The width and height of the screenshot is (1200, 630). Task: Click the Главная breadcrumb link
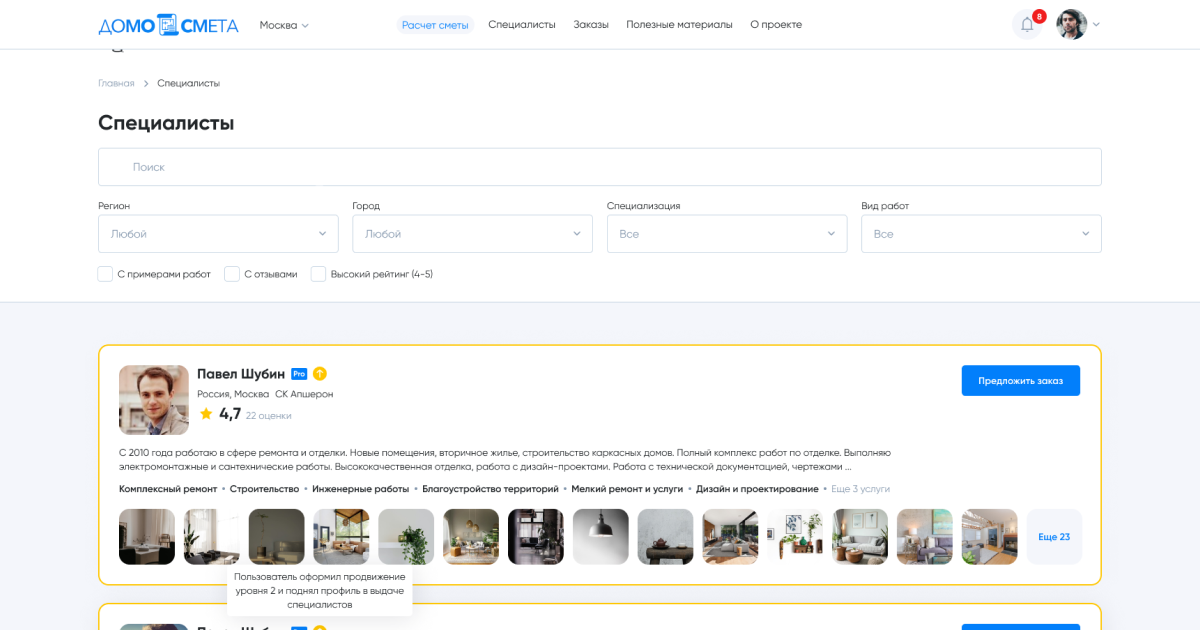[x=116, y=83]
